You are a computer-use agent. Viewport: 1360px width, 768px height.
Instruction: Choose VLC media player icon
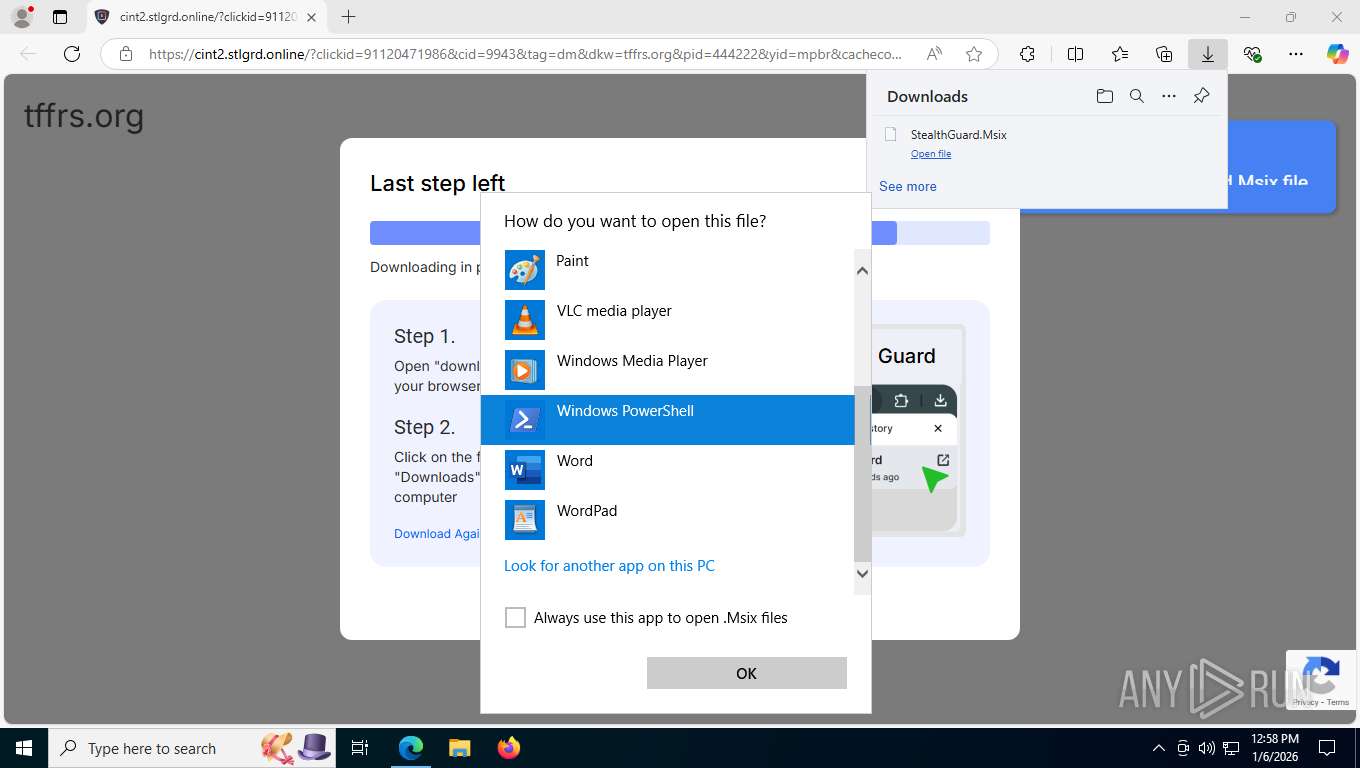[524, 320]
